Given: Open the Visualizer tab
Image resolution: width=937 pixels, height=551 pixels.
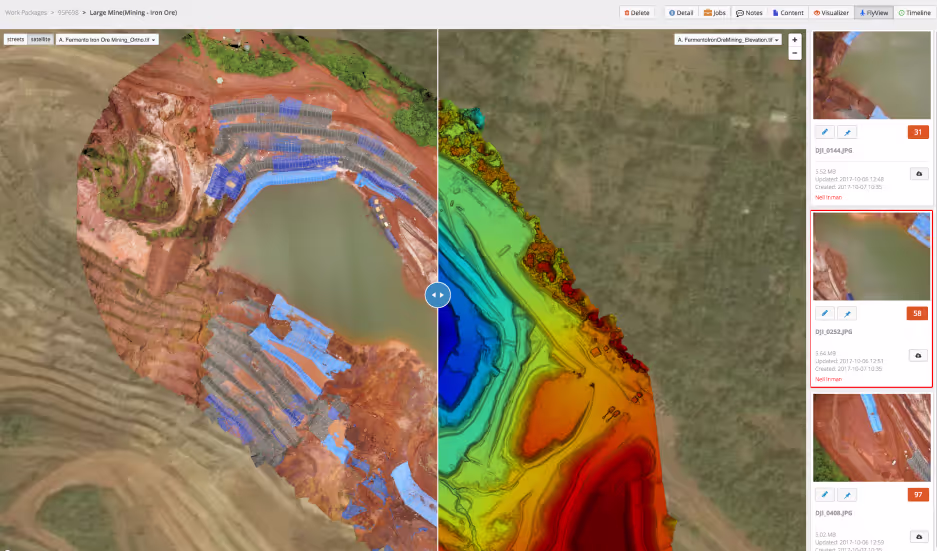Looking at the screenshot, I should click(x=831, y=13).
